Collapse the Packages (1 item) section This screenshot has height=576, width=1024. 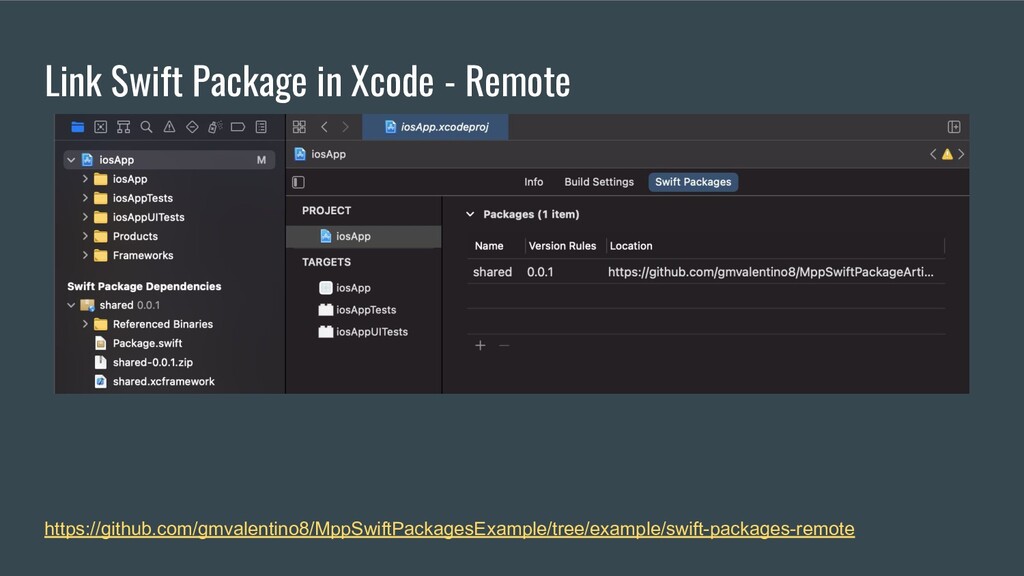470,214
